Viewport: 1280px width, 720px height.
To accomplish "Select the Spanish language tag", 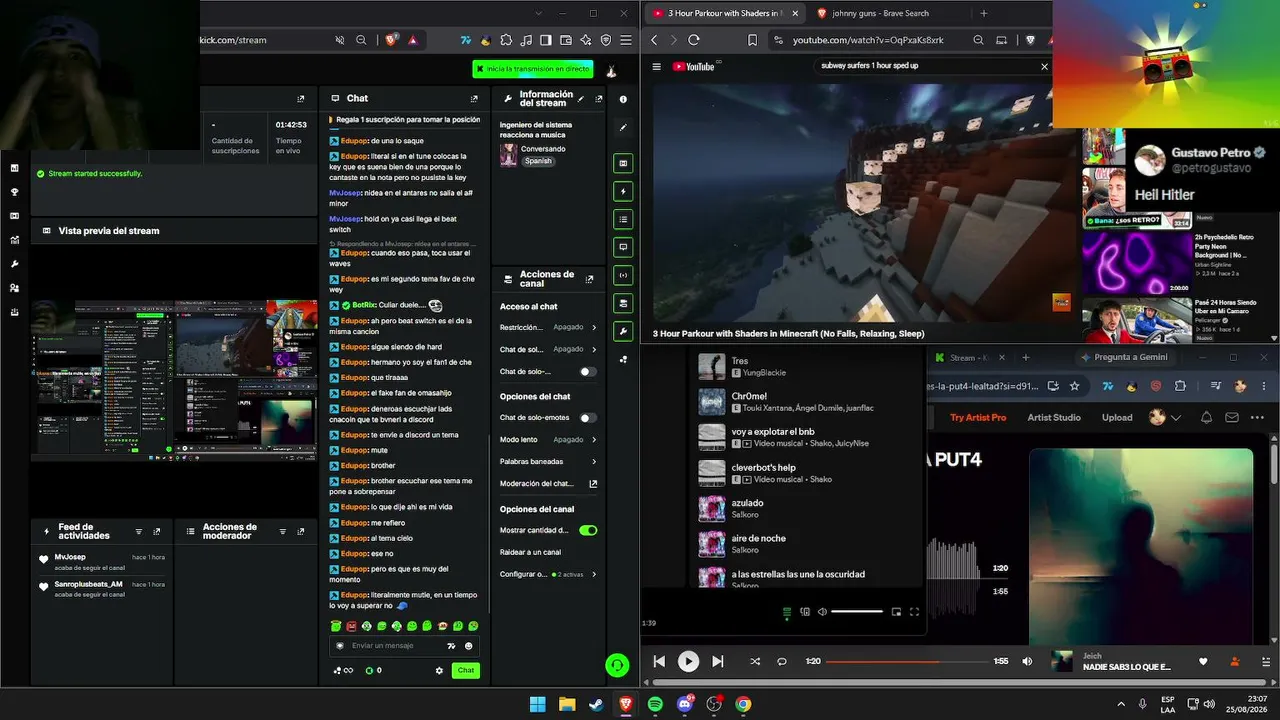I will [x=538, y=161].
